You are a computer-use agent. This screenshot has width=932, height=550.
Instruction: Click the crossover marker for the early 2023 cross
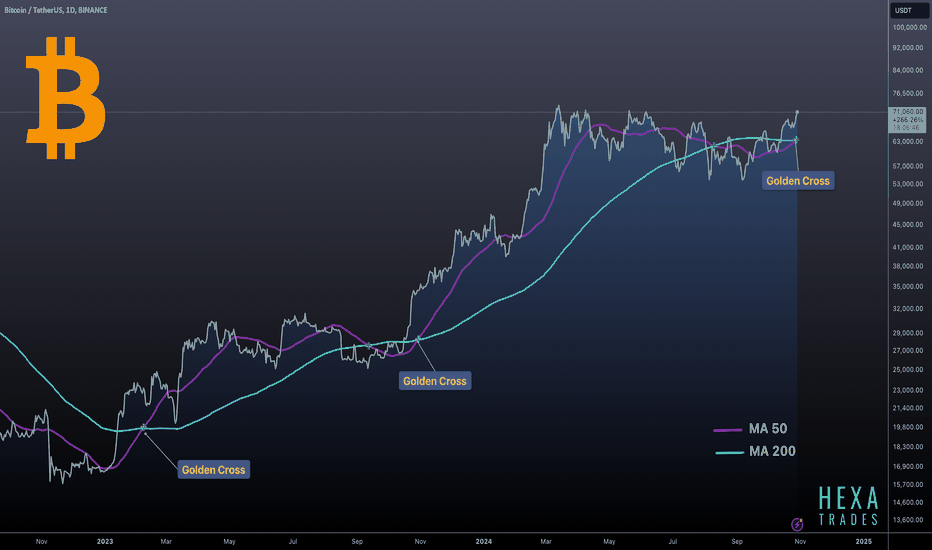click(x=143, y=428)
